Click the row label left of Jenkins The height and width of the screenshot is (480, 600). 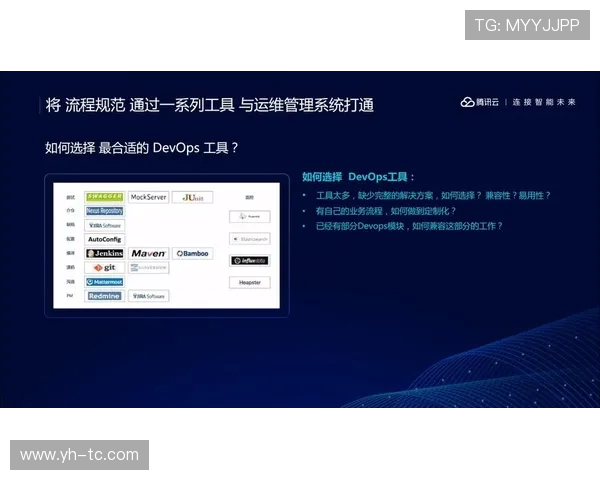(x=70, y=253)
